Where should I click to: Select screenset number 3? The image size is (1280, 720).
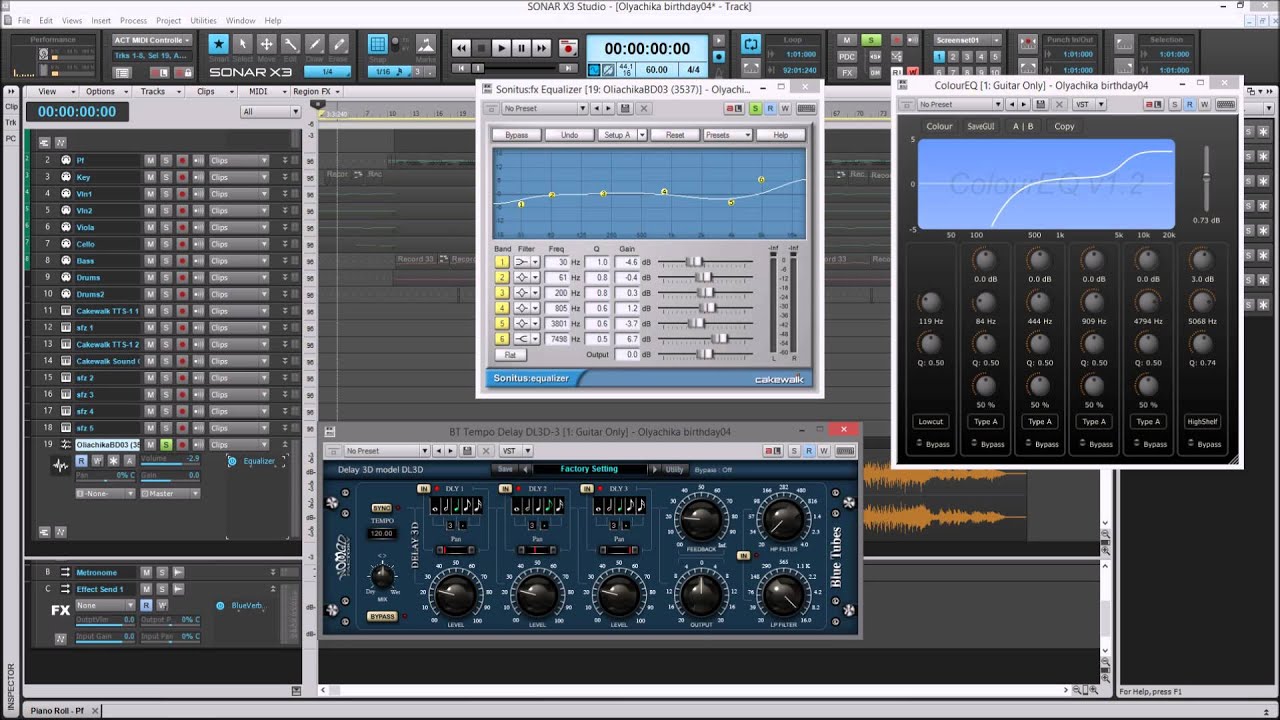click(x=965, y=57)
